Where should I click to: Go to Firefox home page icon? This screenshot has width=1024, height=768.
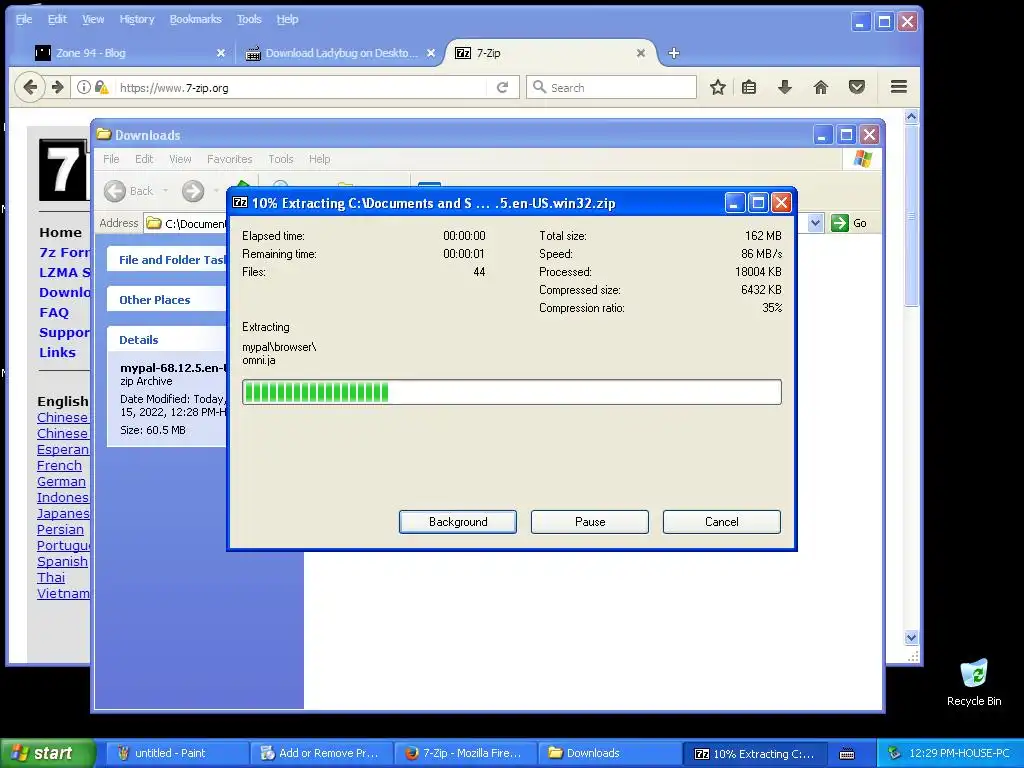821,87
